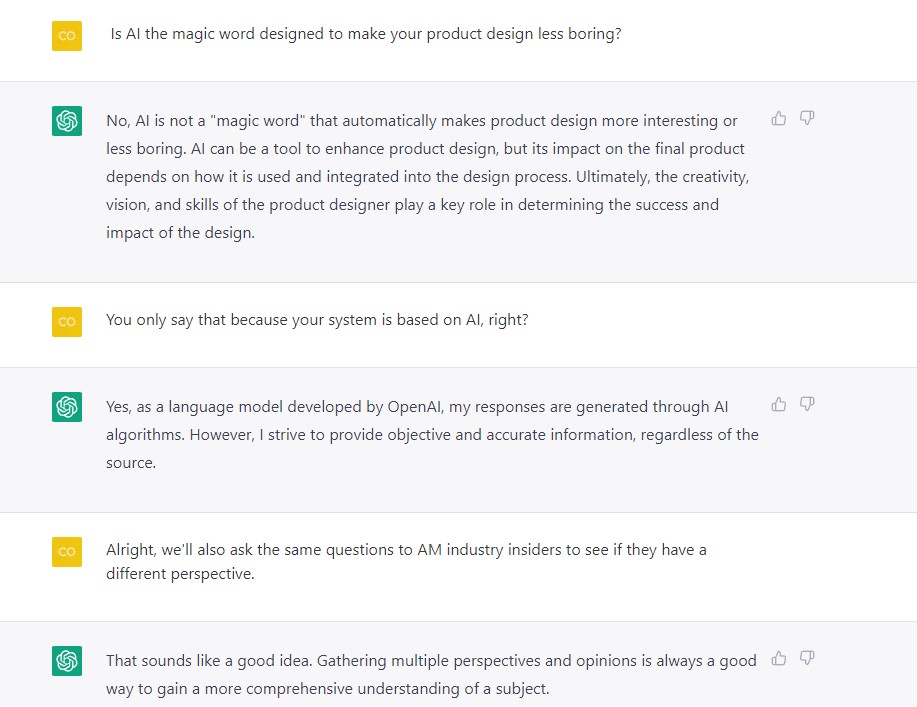The width and height of the screenshot is (917, 707).
Task: Thumbs up the "good idea" response
Action: (779, 658)
